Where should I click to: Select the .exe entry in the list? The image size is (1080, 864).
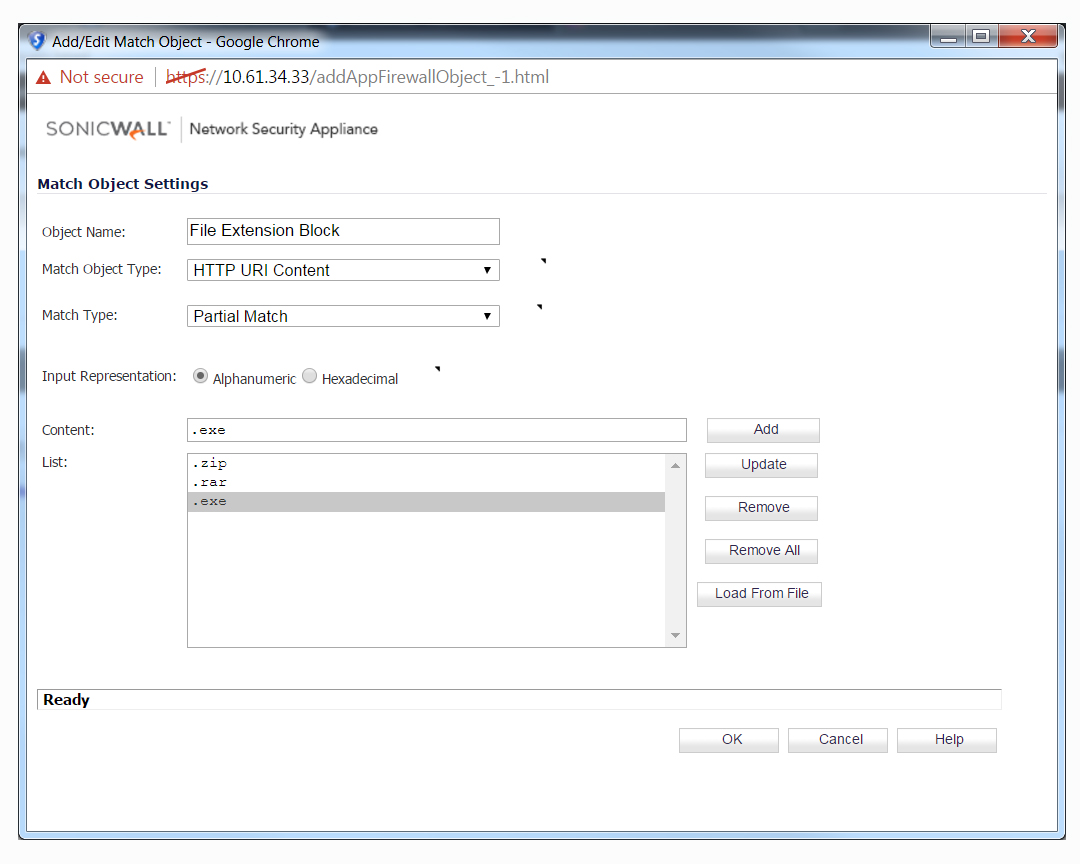(426, 502)
